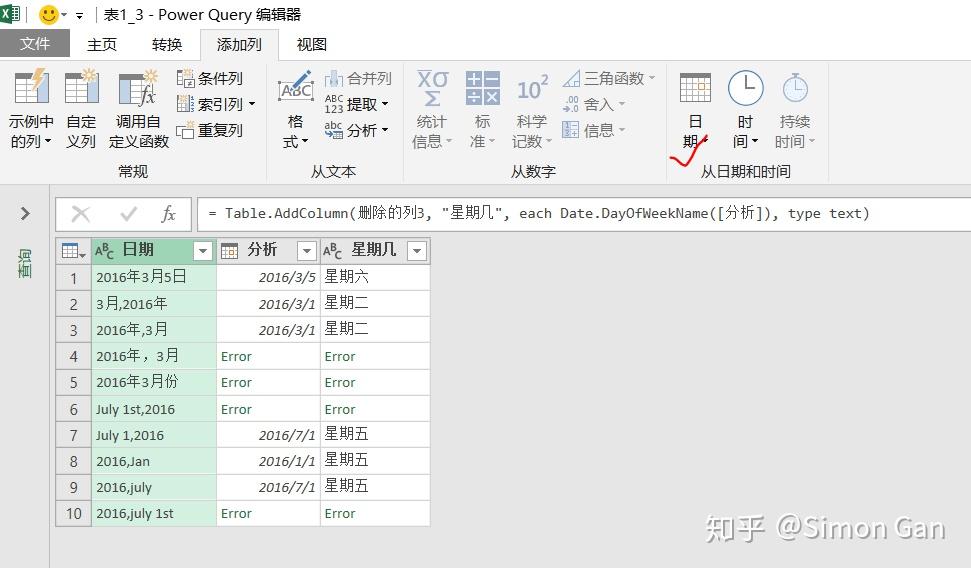
Task: Switch to the View (视图) tab
Action: click(311, 45)
